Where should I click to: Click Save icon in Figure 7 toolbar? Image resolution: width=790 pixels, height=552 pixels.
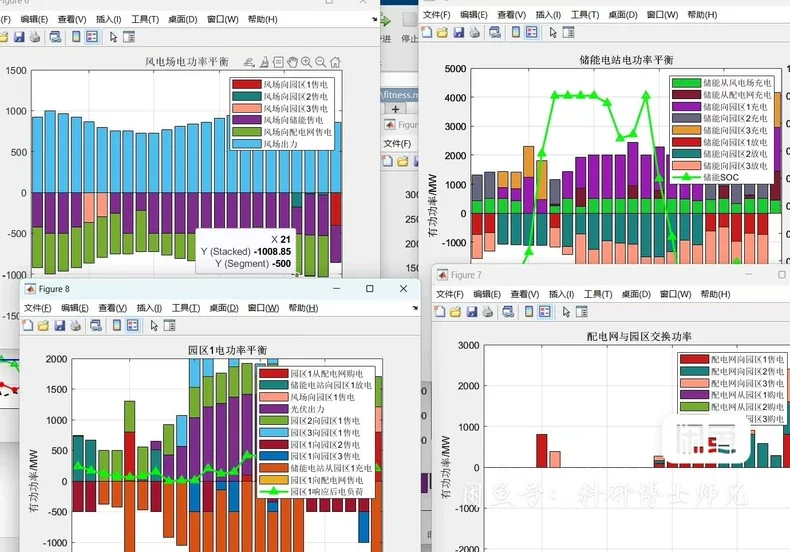(x=472, y=312)
